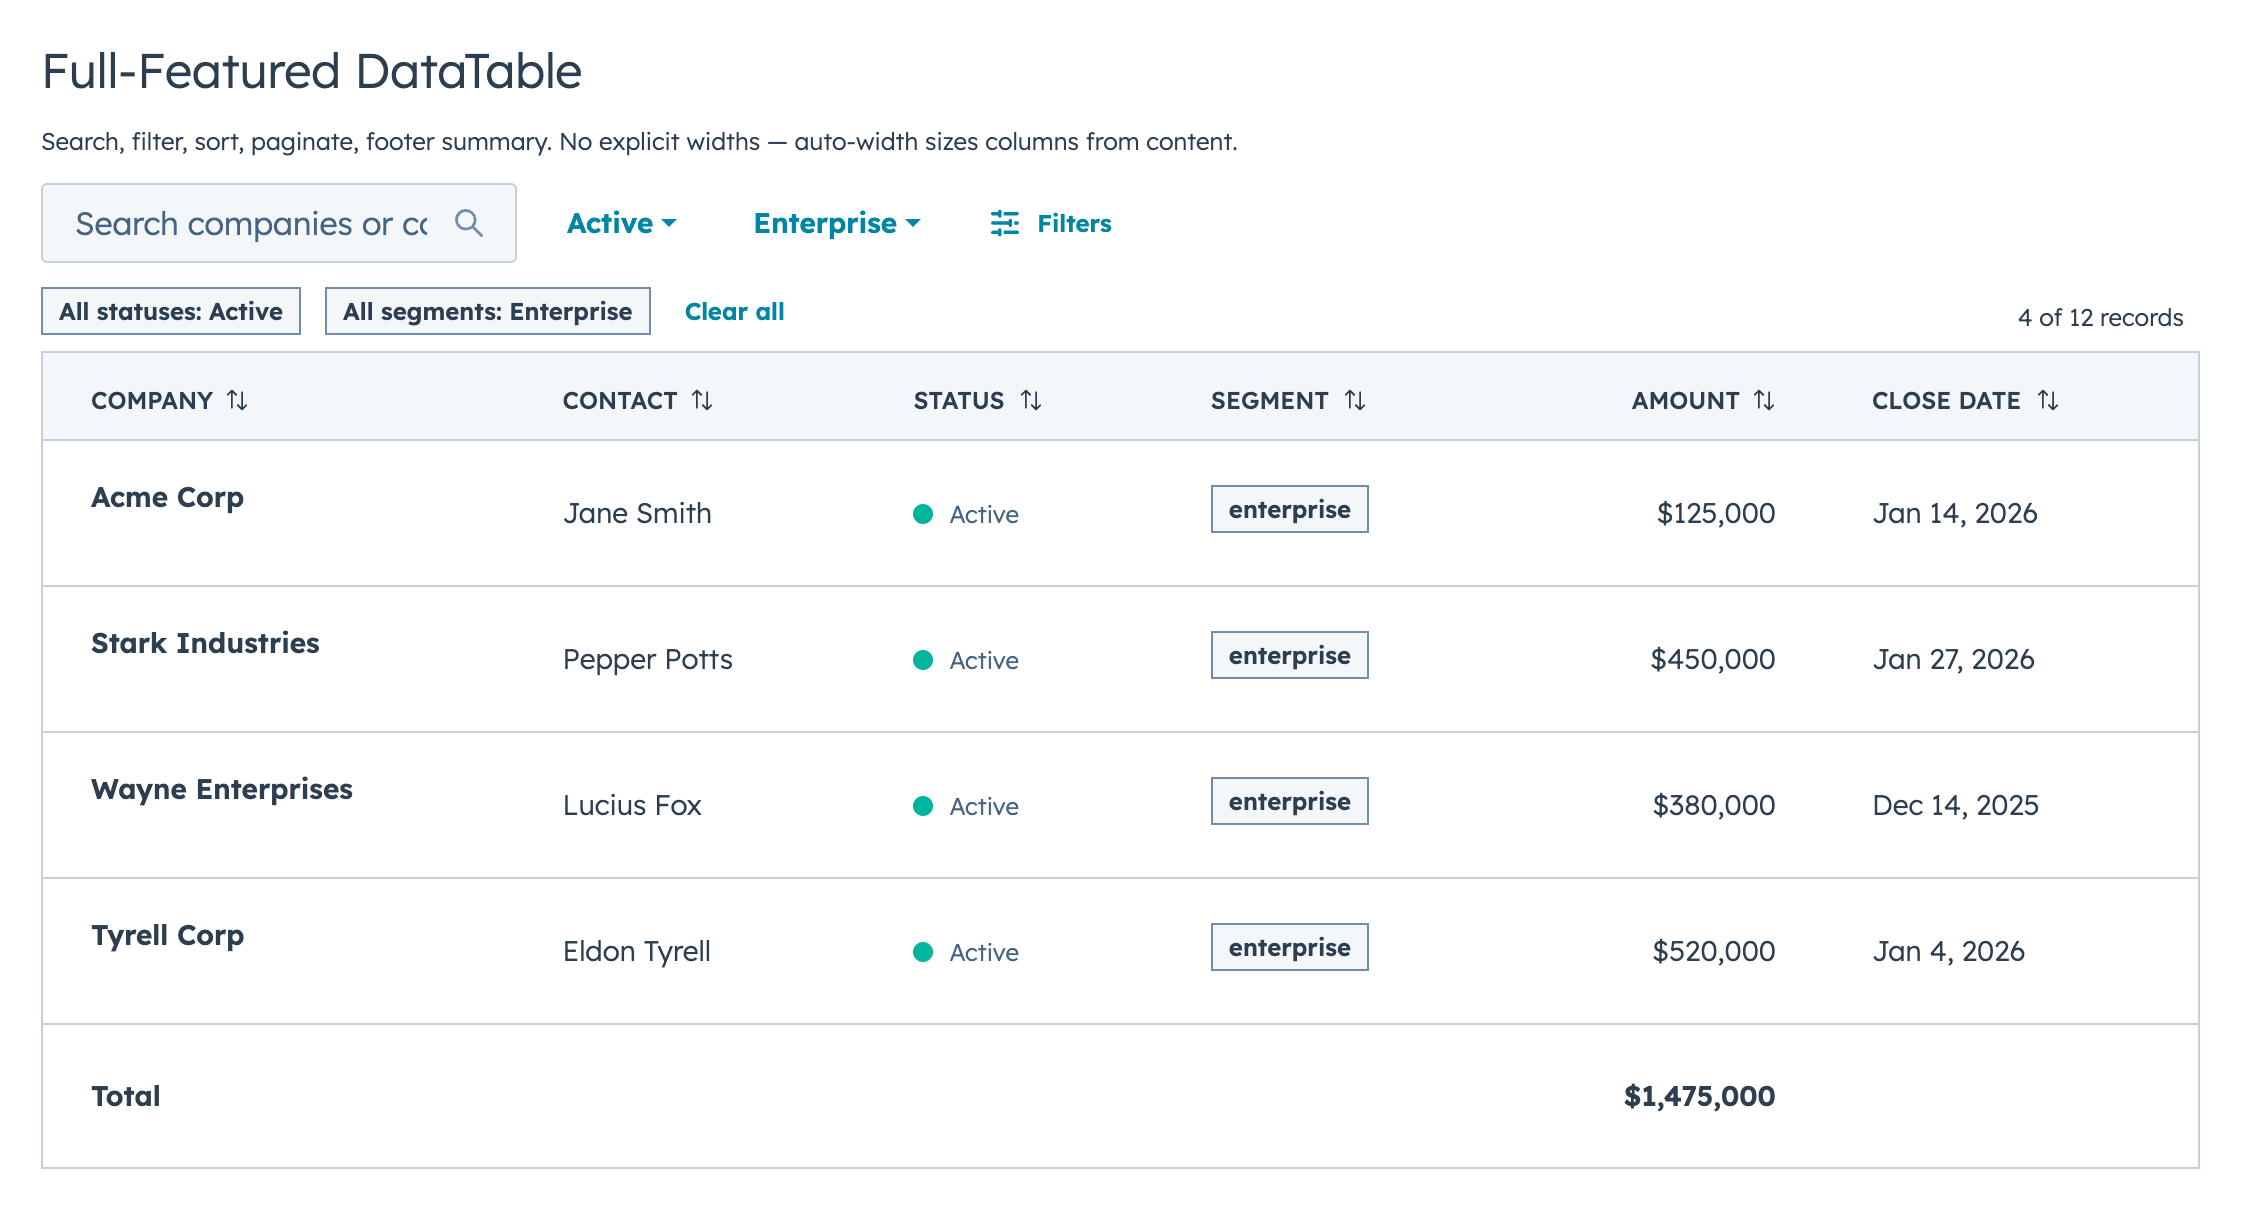The height and width of the screenshot is (1230, 2262).
Task: Focus the Search companies input field
Action: [x=250, y=223]
